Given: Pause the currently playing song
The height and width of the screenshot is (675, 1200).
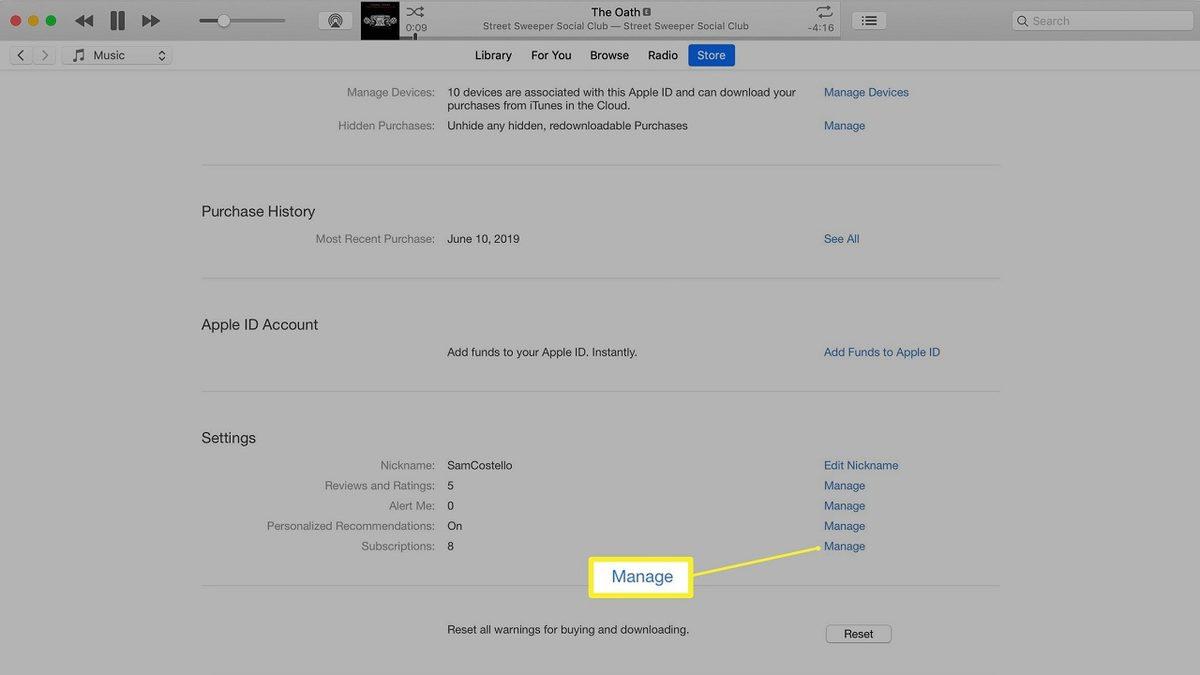Looking at the screenshot, I should click(117, 19).
